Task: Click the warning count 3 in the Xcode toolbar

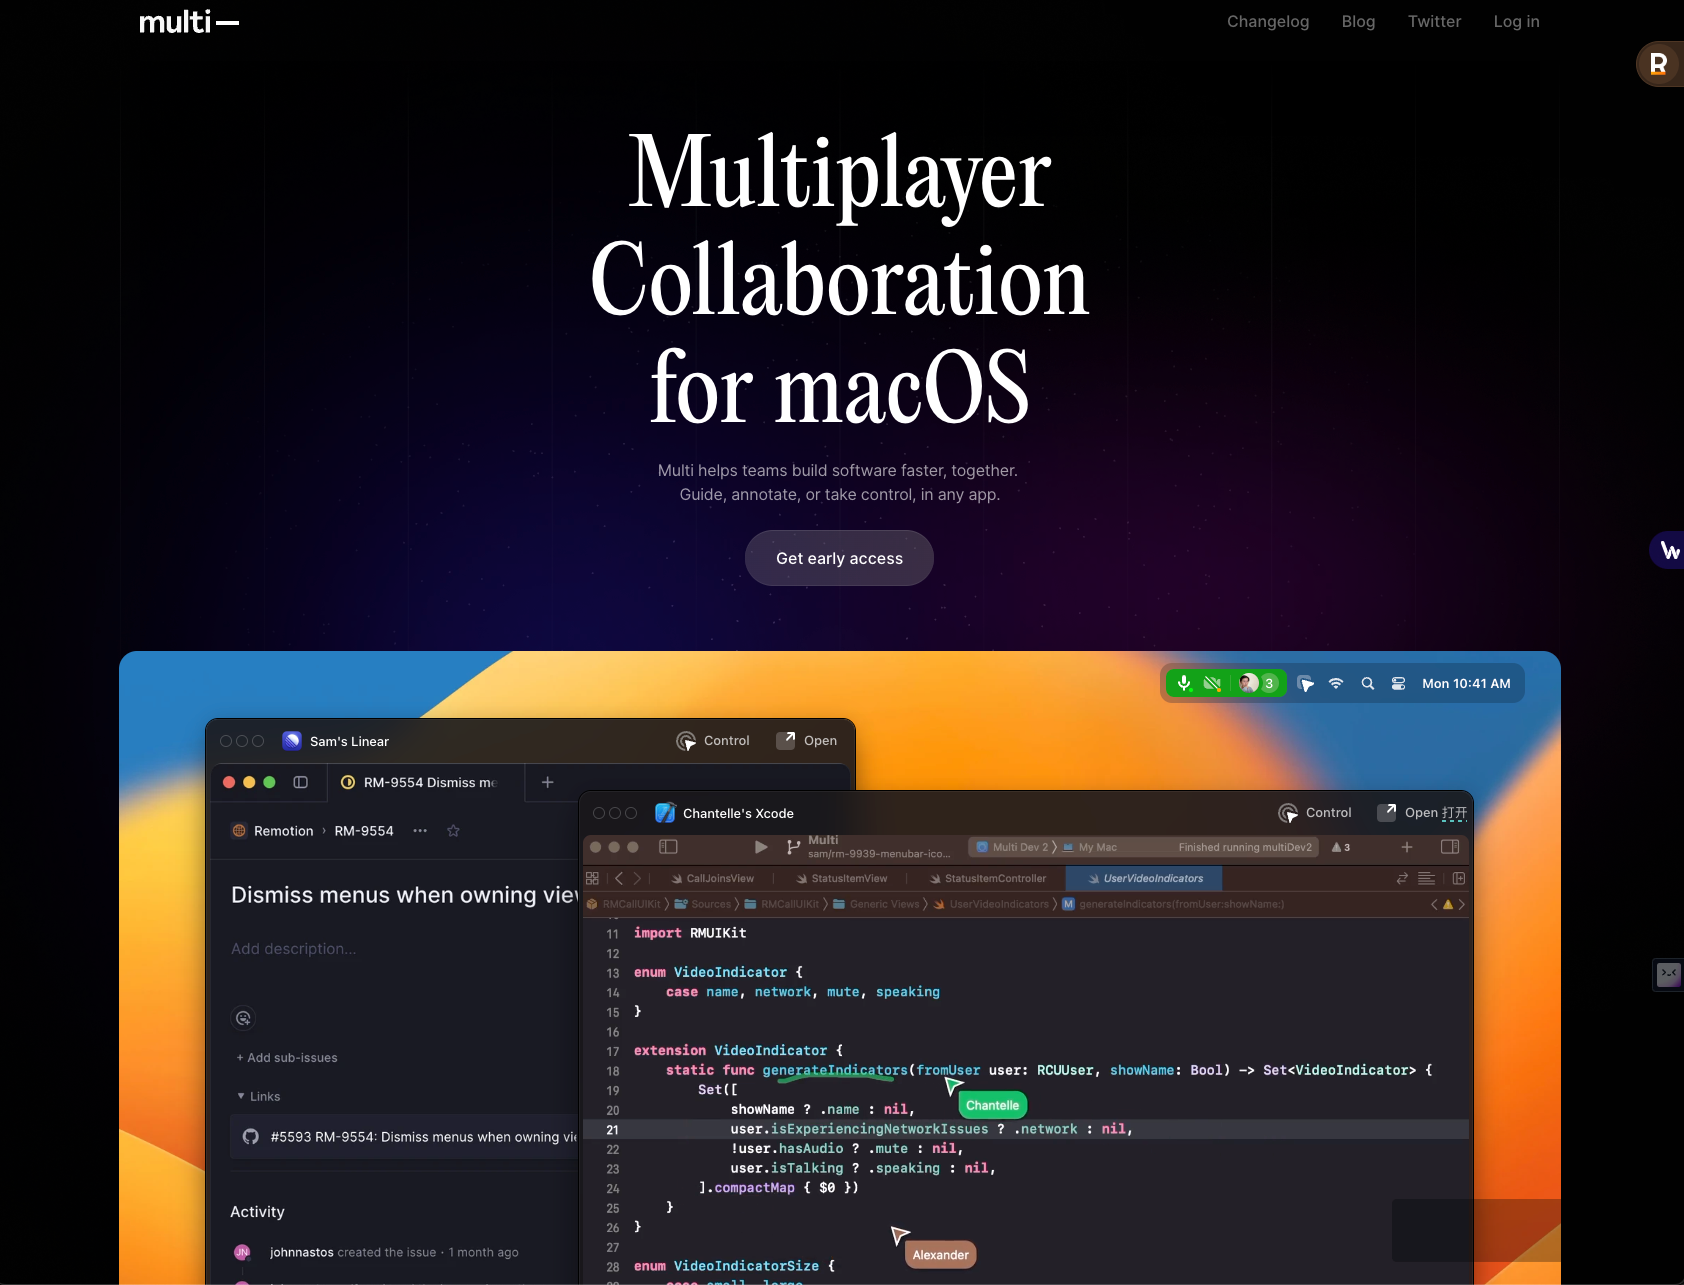Action: (1341, 847)
